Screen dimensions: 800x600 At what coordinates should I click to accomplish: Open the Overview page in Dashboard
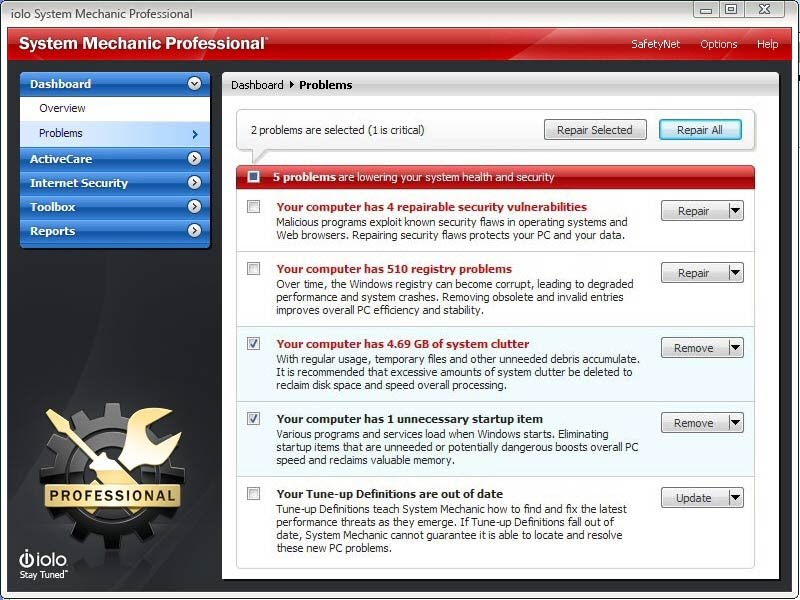pyautogui.click(x=115, y=108)
